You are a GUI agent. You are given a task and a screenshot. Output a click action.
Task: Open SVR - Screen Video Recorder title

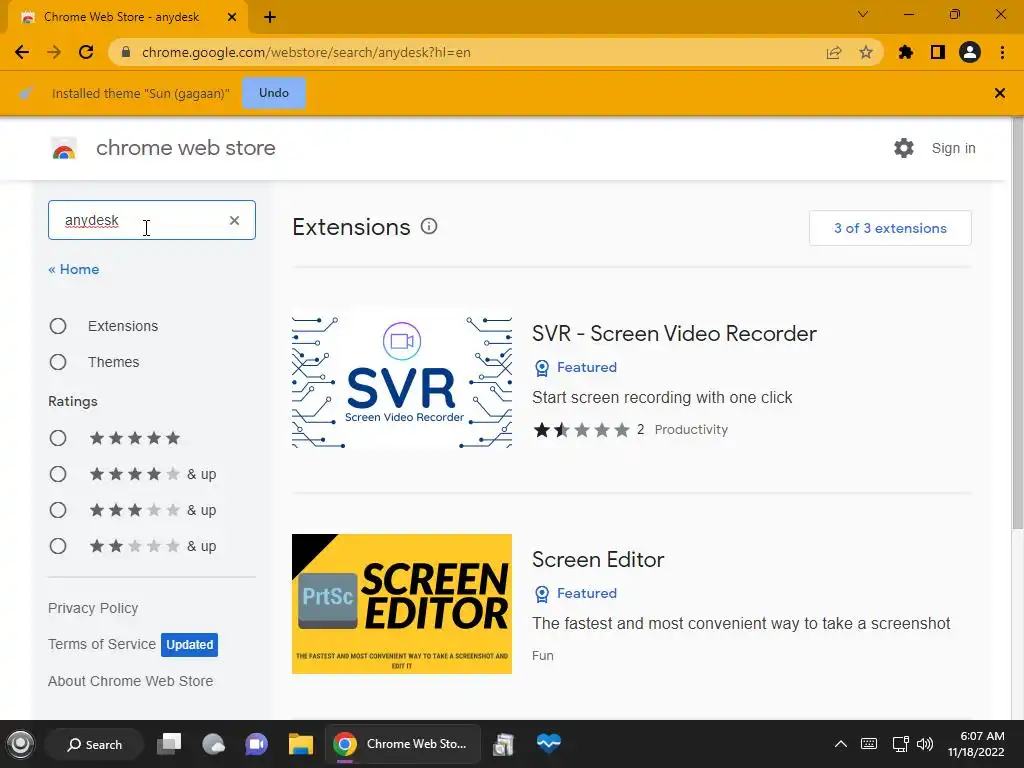pyautogui.click(x=674, y=334)
